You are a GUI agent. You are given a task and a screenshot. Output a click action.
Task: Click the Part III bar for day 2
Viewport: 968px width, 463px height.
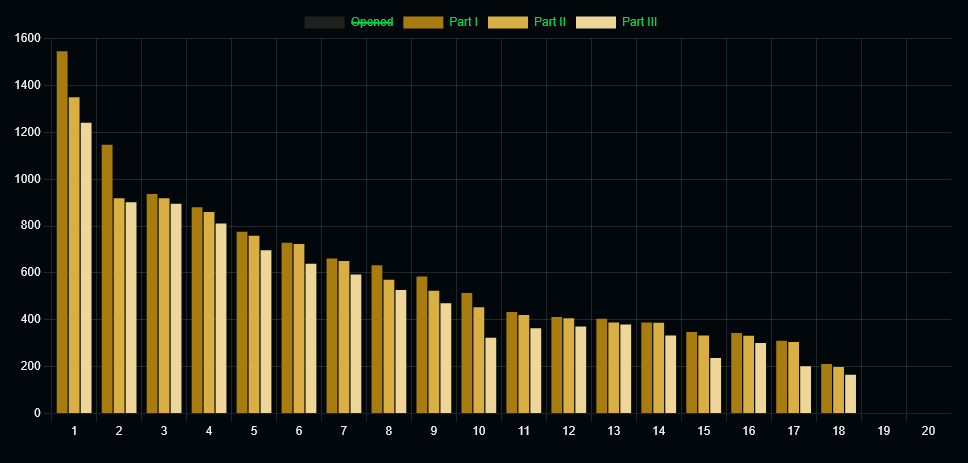pyautogui.click(x=131, y=307)
